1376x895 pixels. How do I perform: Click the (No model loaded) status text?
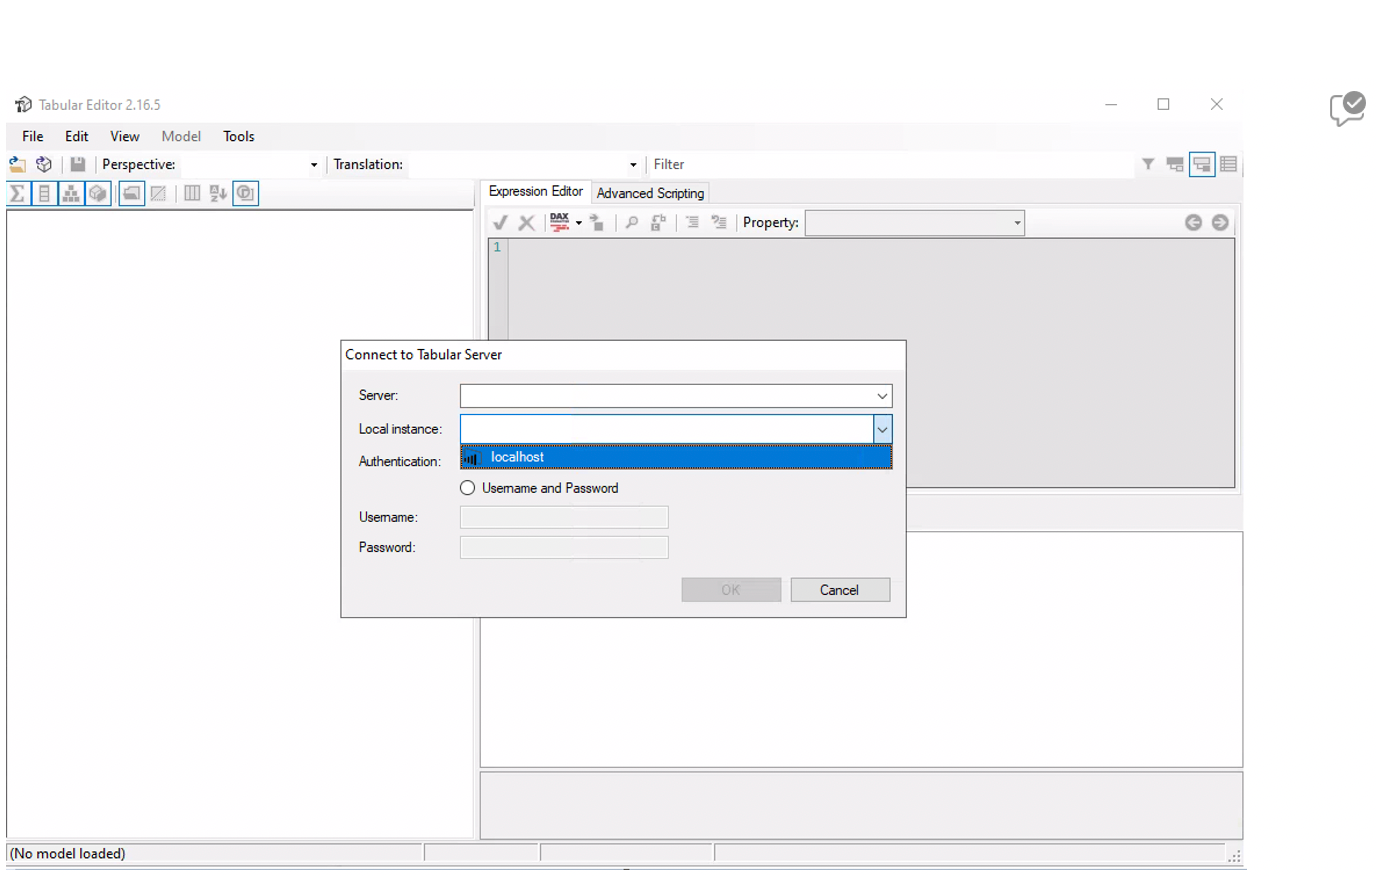pyautogui.click(x=68, y=853)
